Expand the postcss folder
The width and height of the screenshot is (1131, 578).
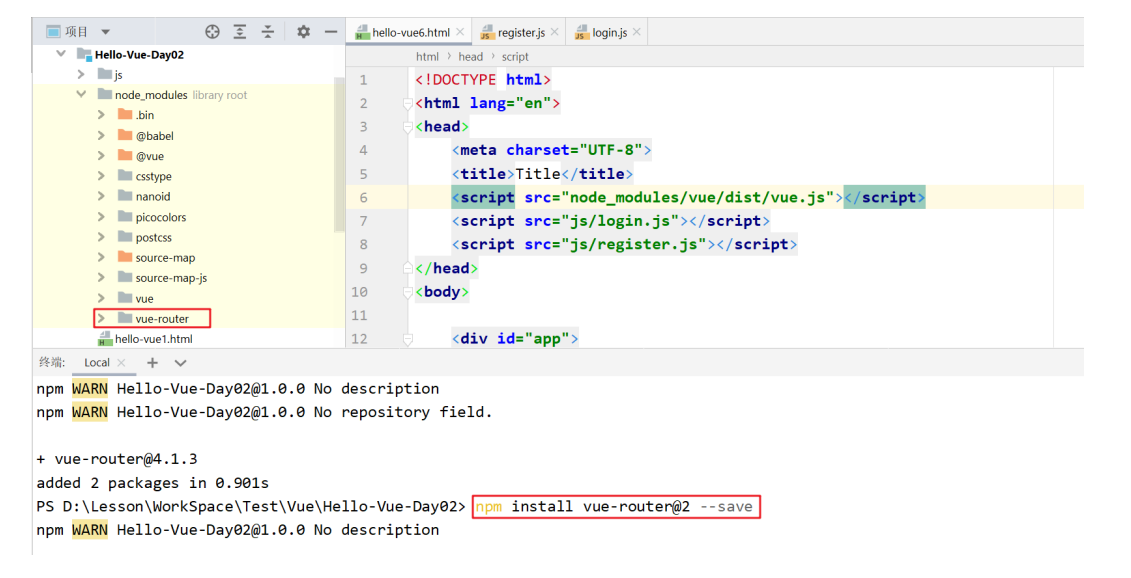(x=101, y=237)
